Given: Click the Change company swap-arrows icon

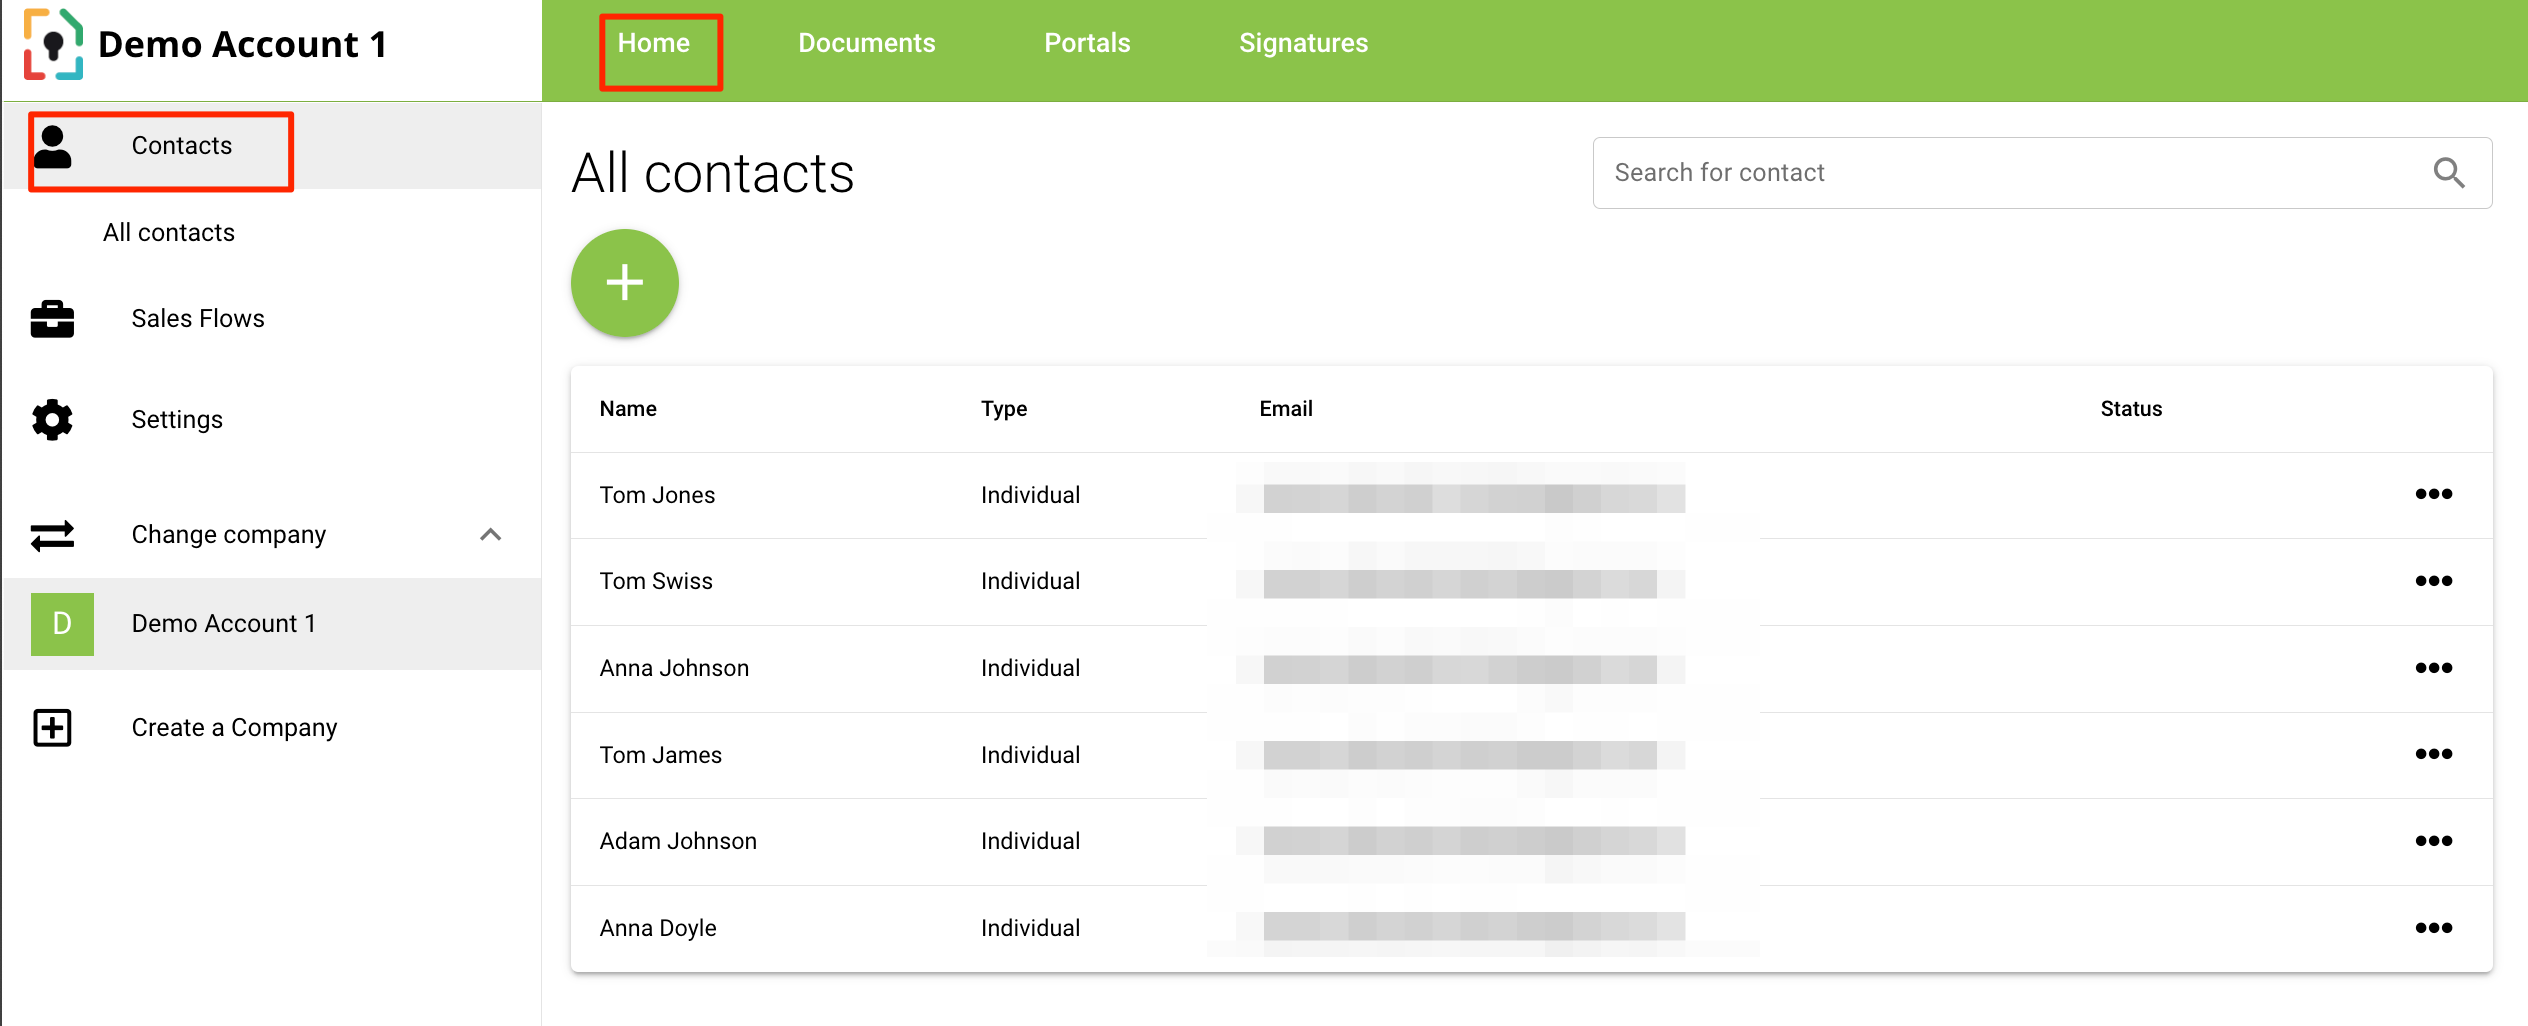Looking at the screenshot, I should pos(51,535).
